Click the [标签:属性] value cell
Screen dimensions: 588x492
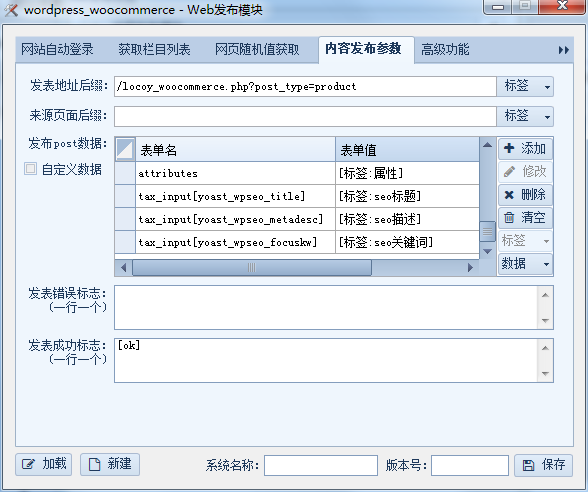tap(407, 173)
